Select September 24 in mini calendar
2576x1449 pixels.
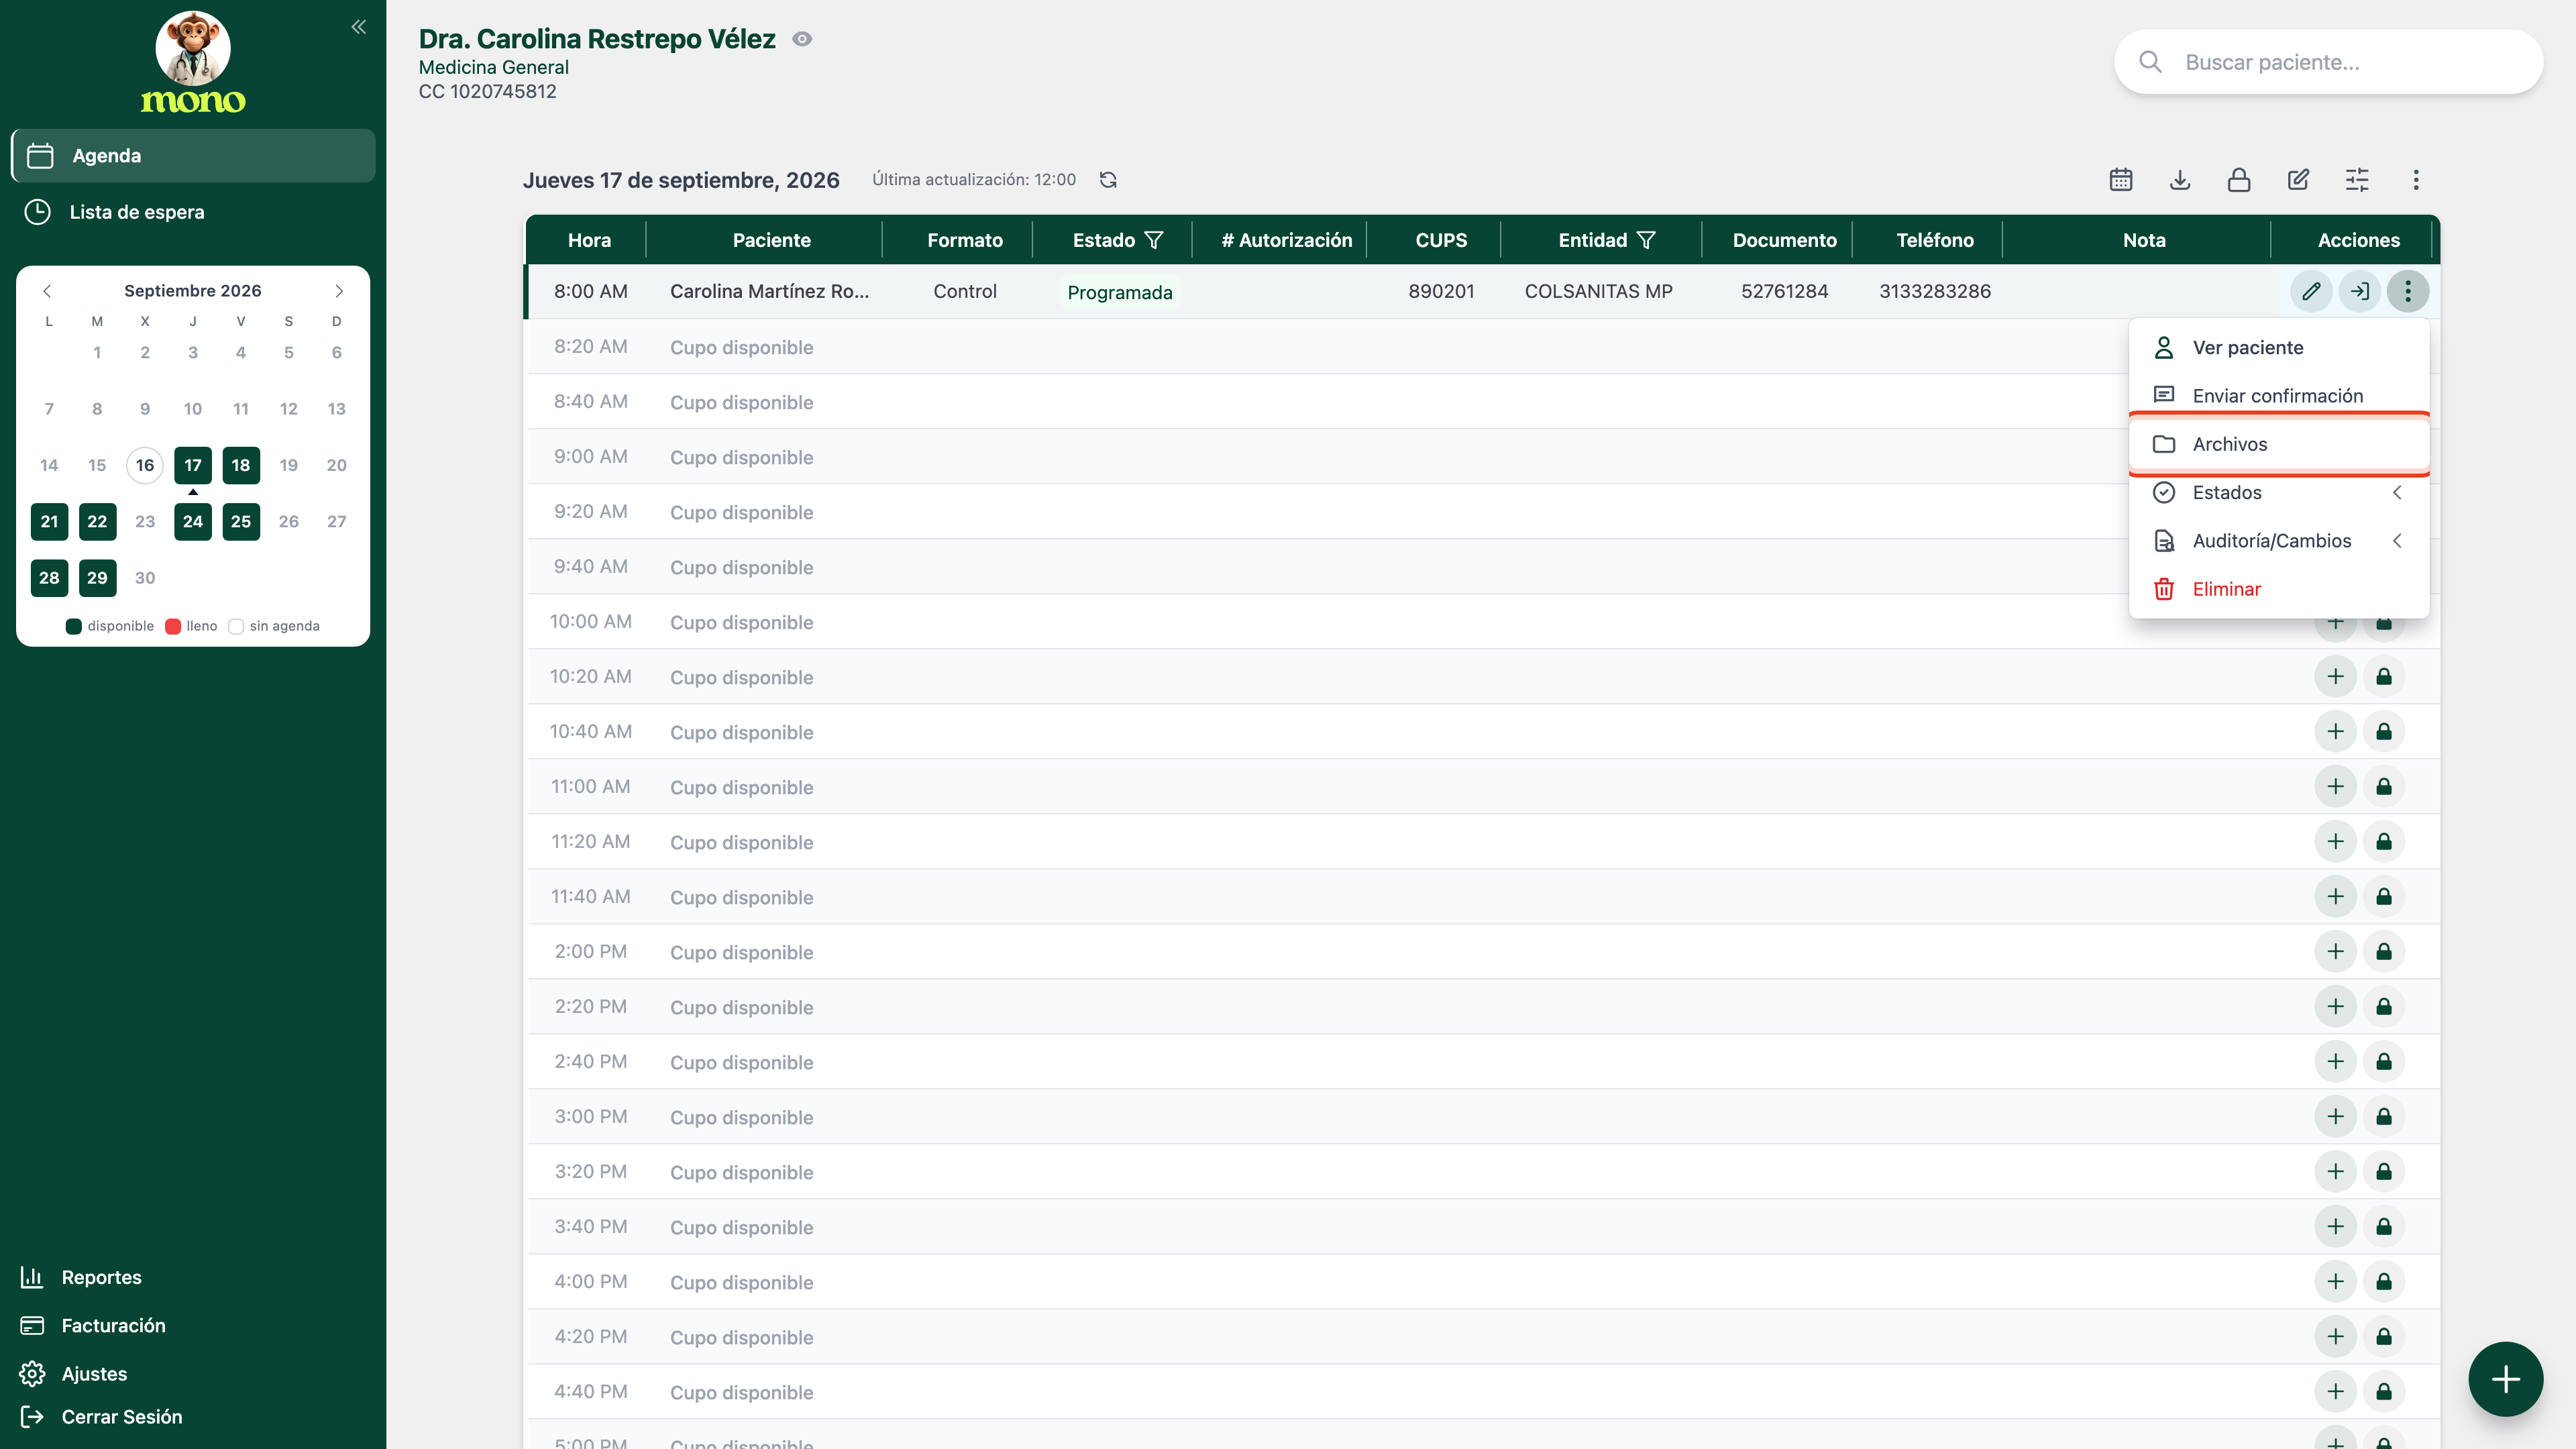[193, 521]
